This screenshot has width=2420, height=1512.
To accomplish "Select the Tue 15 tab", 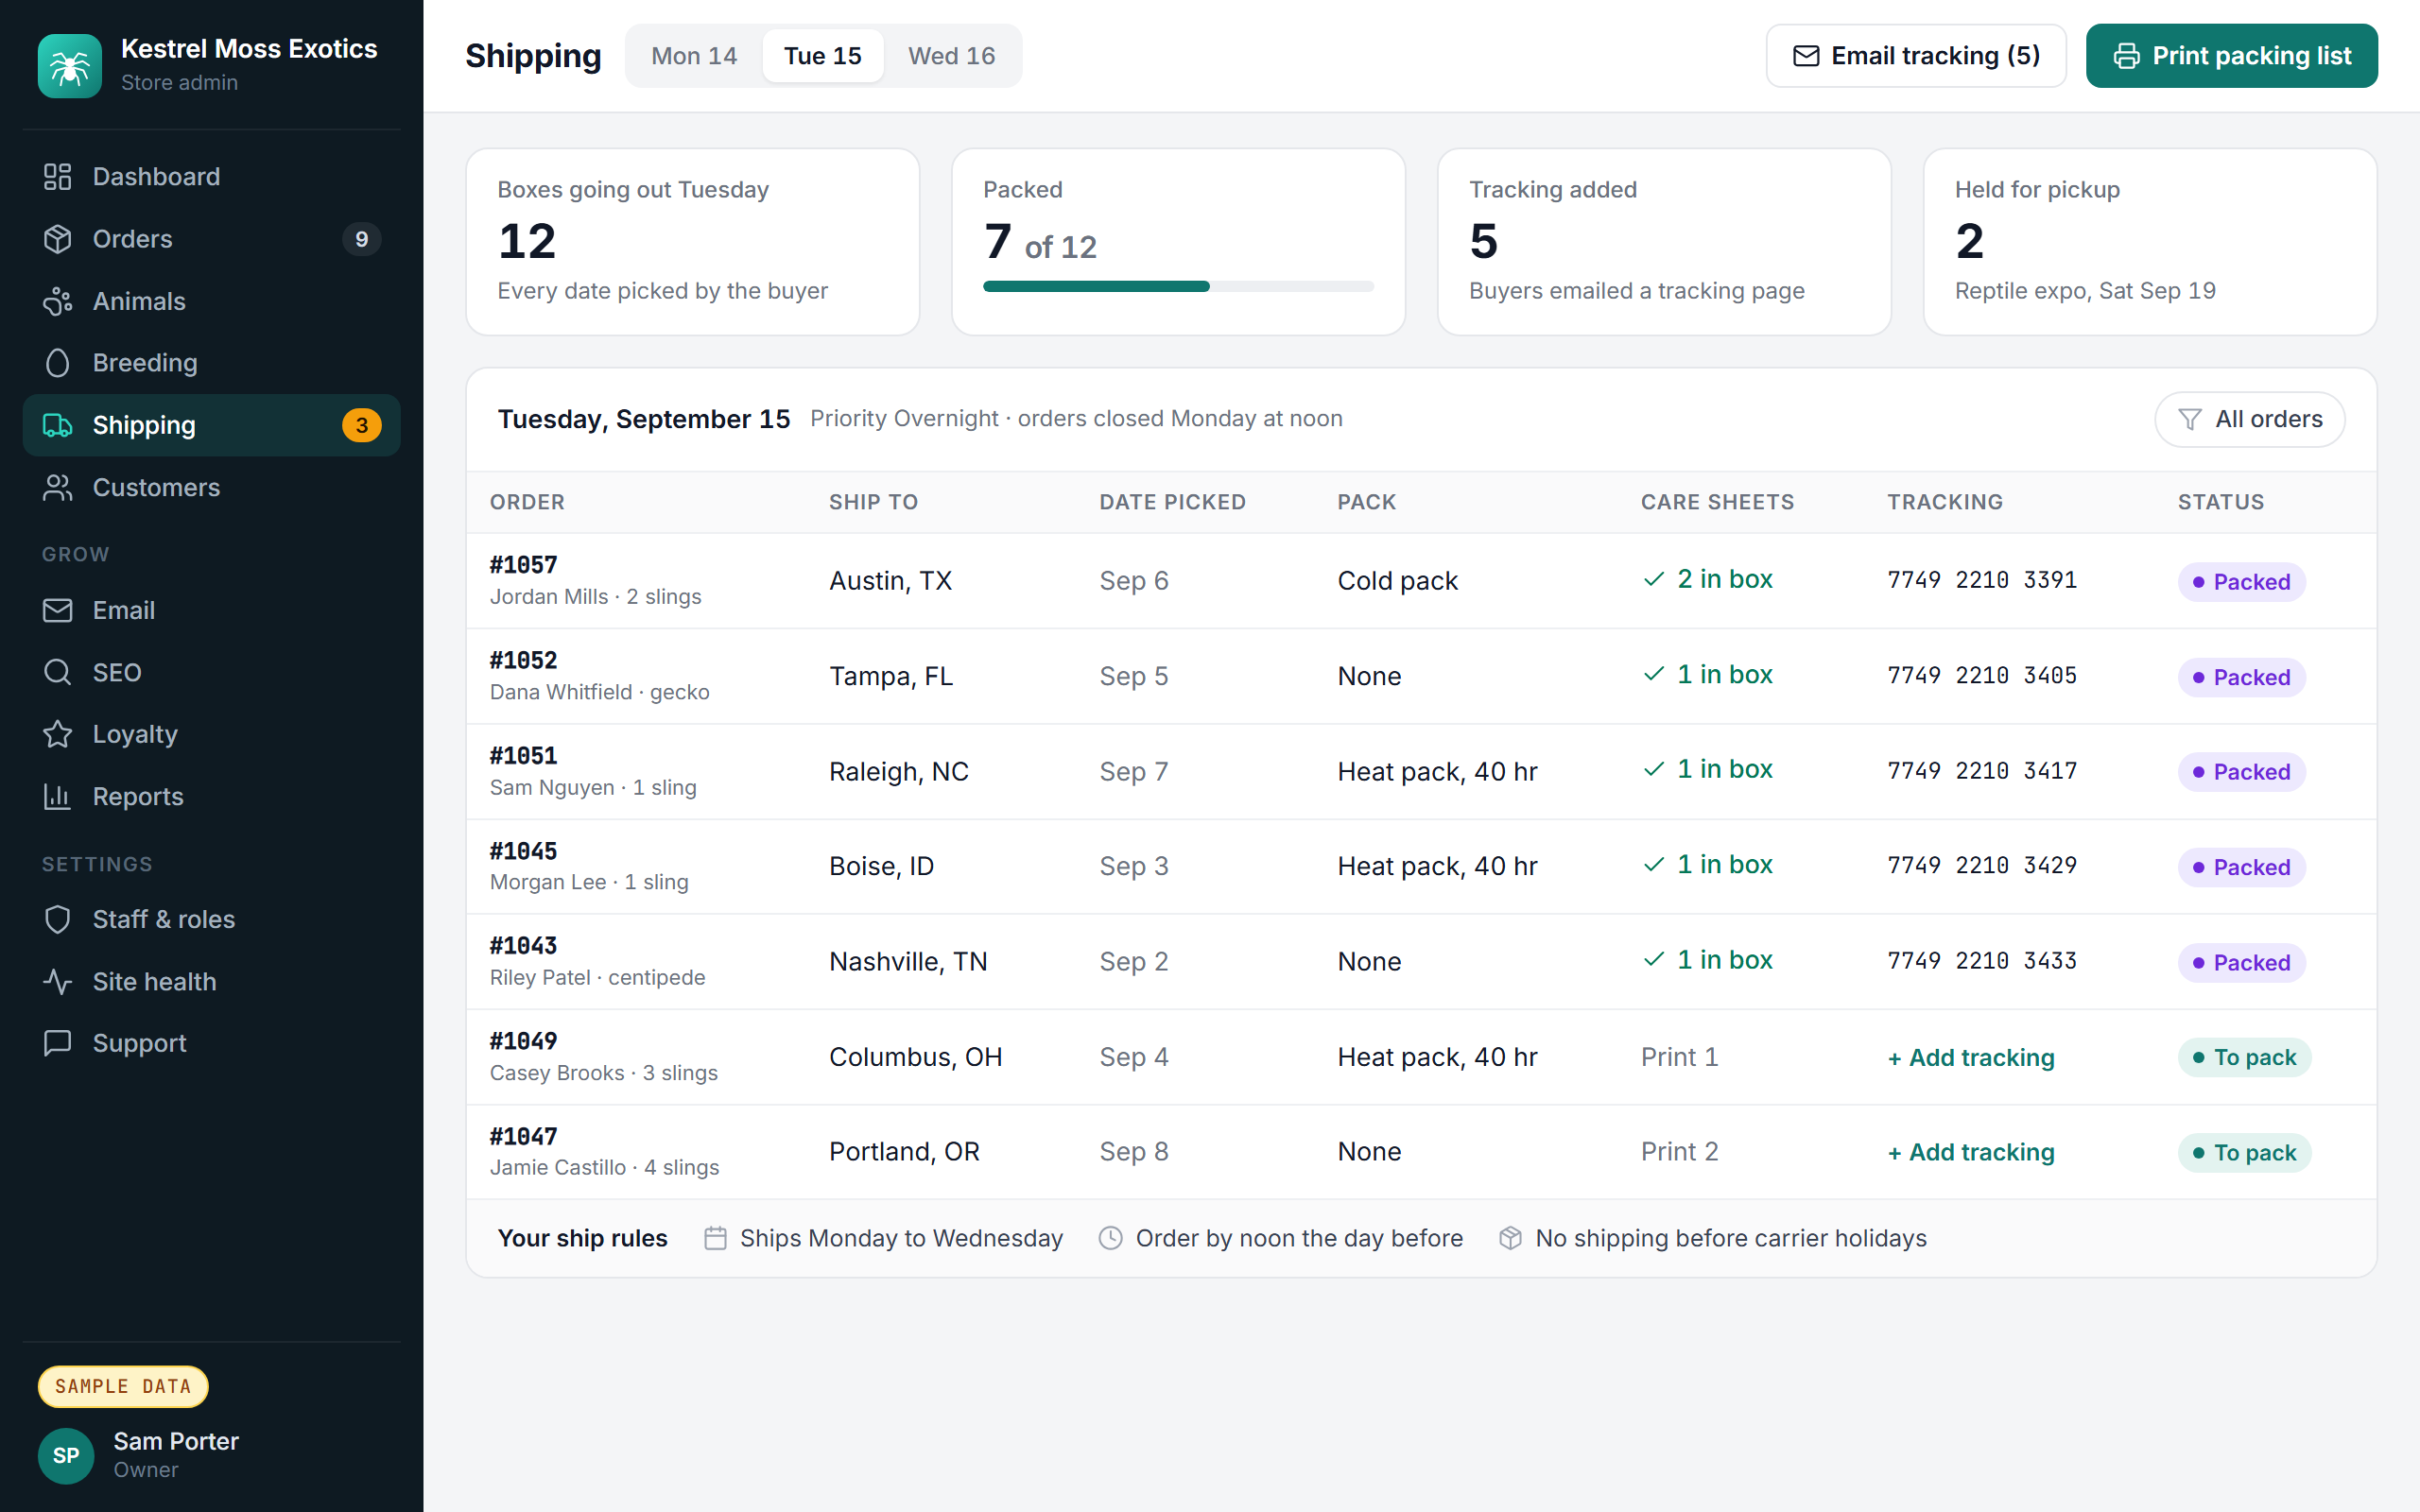I will click(822, 56).
